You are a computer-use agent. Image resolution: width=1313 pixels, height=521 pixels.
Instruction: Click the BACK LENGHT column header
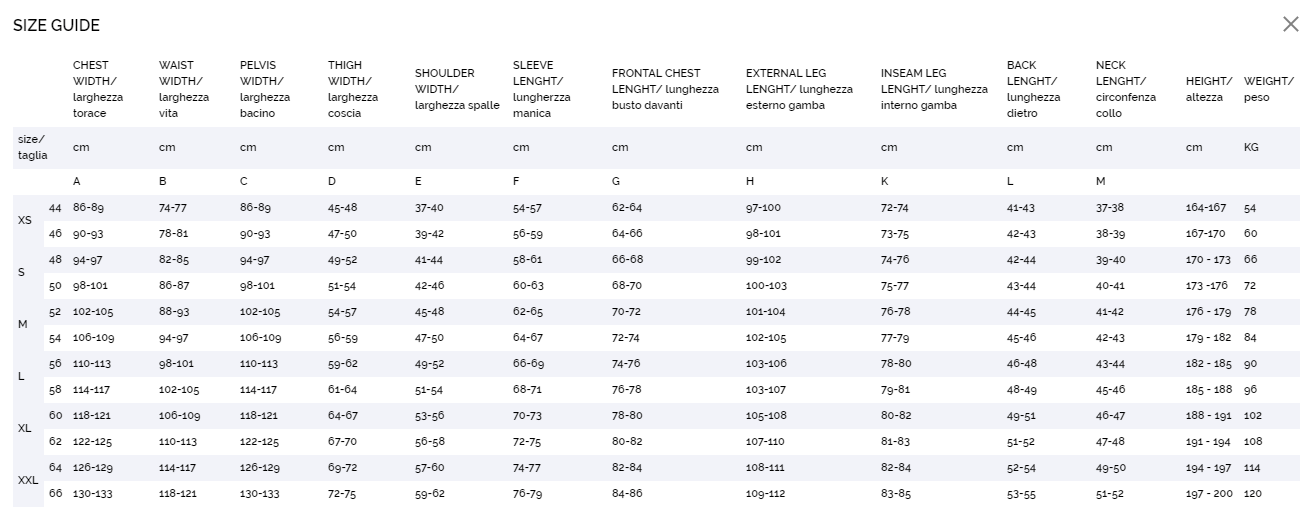(1033, 89)
